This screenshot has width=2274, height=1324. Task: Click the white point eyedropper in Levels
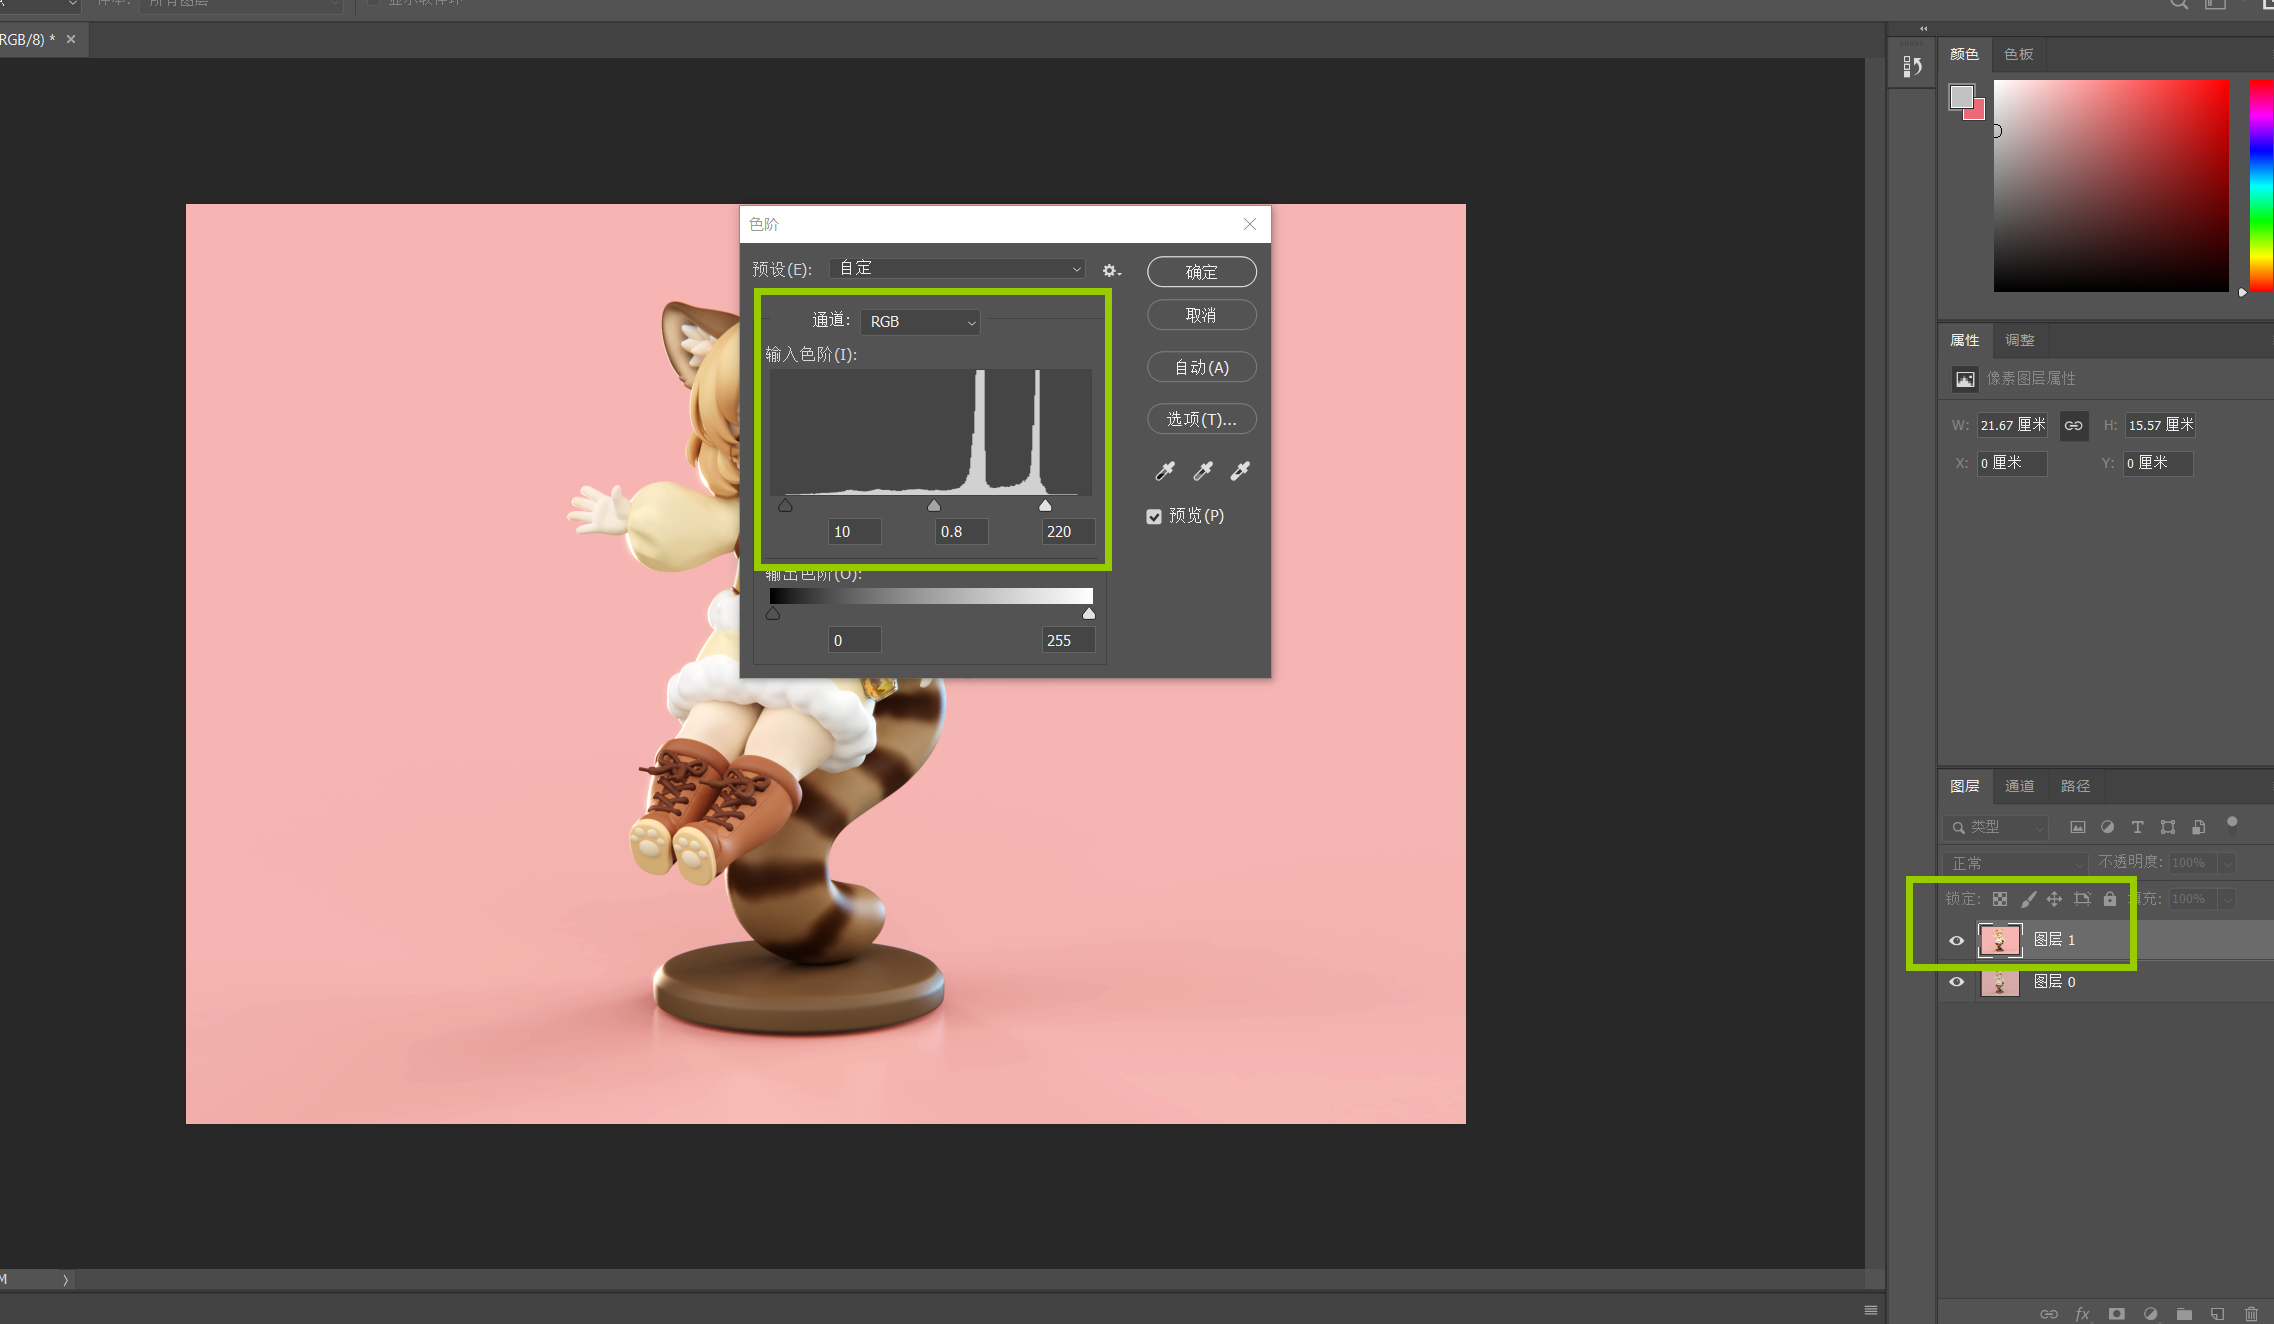point(1240,471)
